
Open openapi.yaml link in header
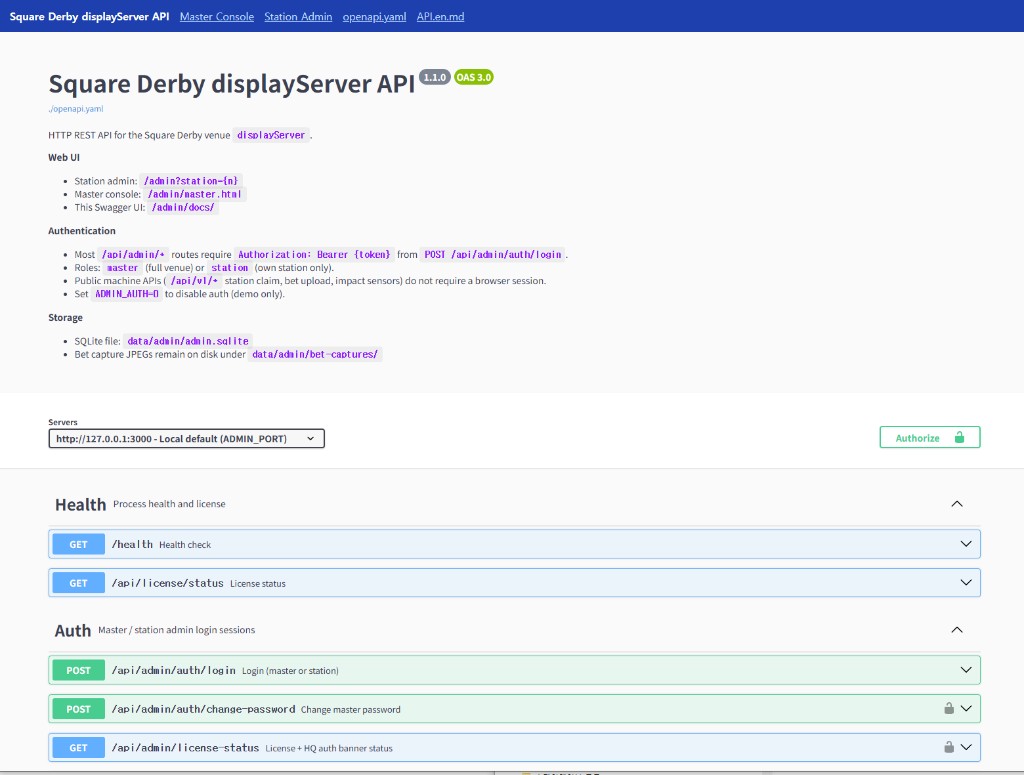(x=374, y=16)
